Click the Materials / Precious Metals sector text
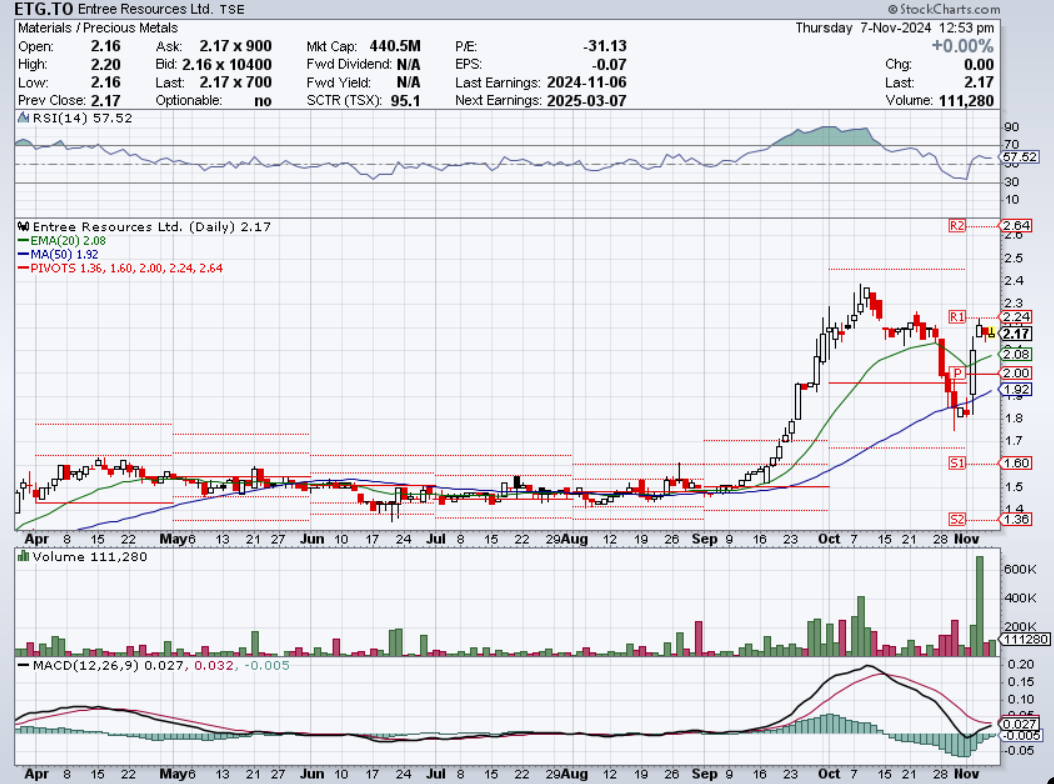This screenshot has width=1054, height=784. tap(98, 28)
